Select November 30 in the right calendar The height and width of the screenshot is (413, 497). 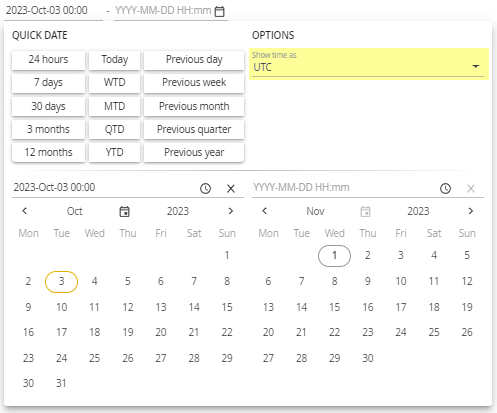click(x=368, y=358)
